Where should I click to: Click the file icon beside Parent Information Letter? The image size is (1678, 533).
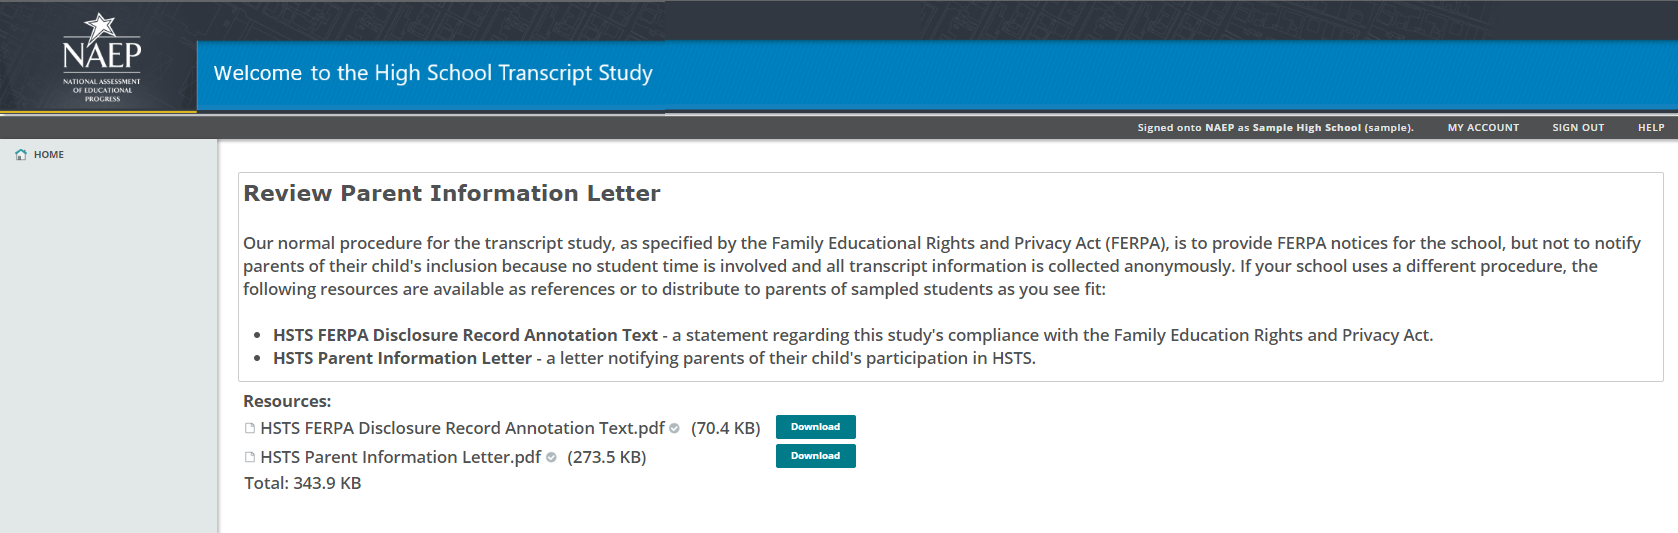point(250,457)
